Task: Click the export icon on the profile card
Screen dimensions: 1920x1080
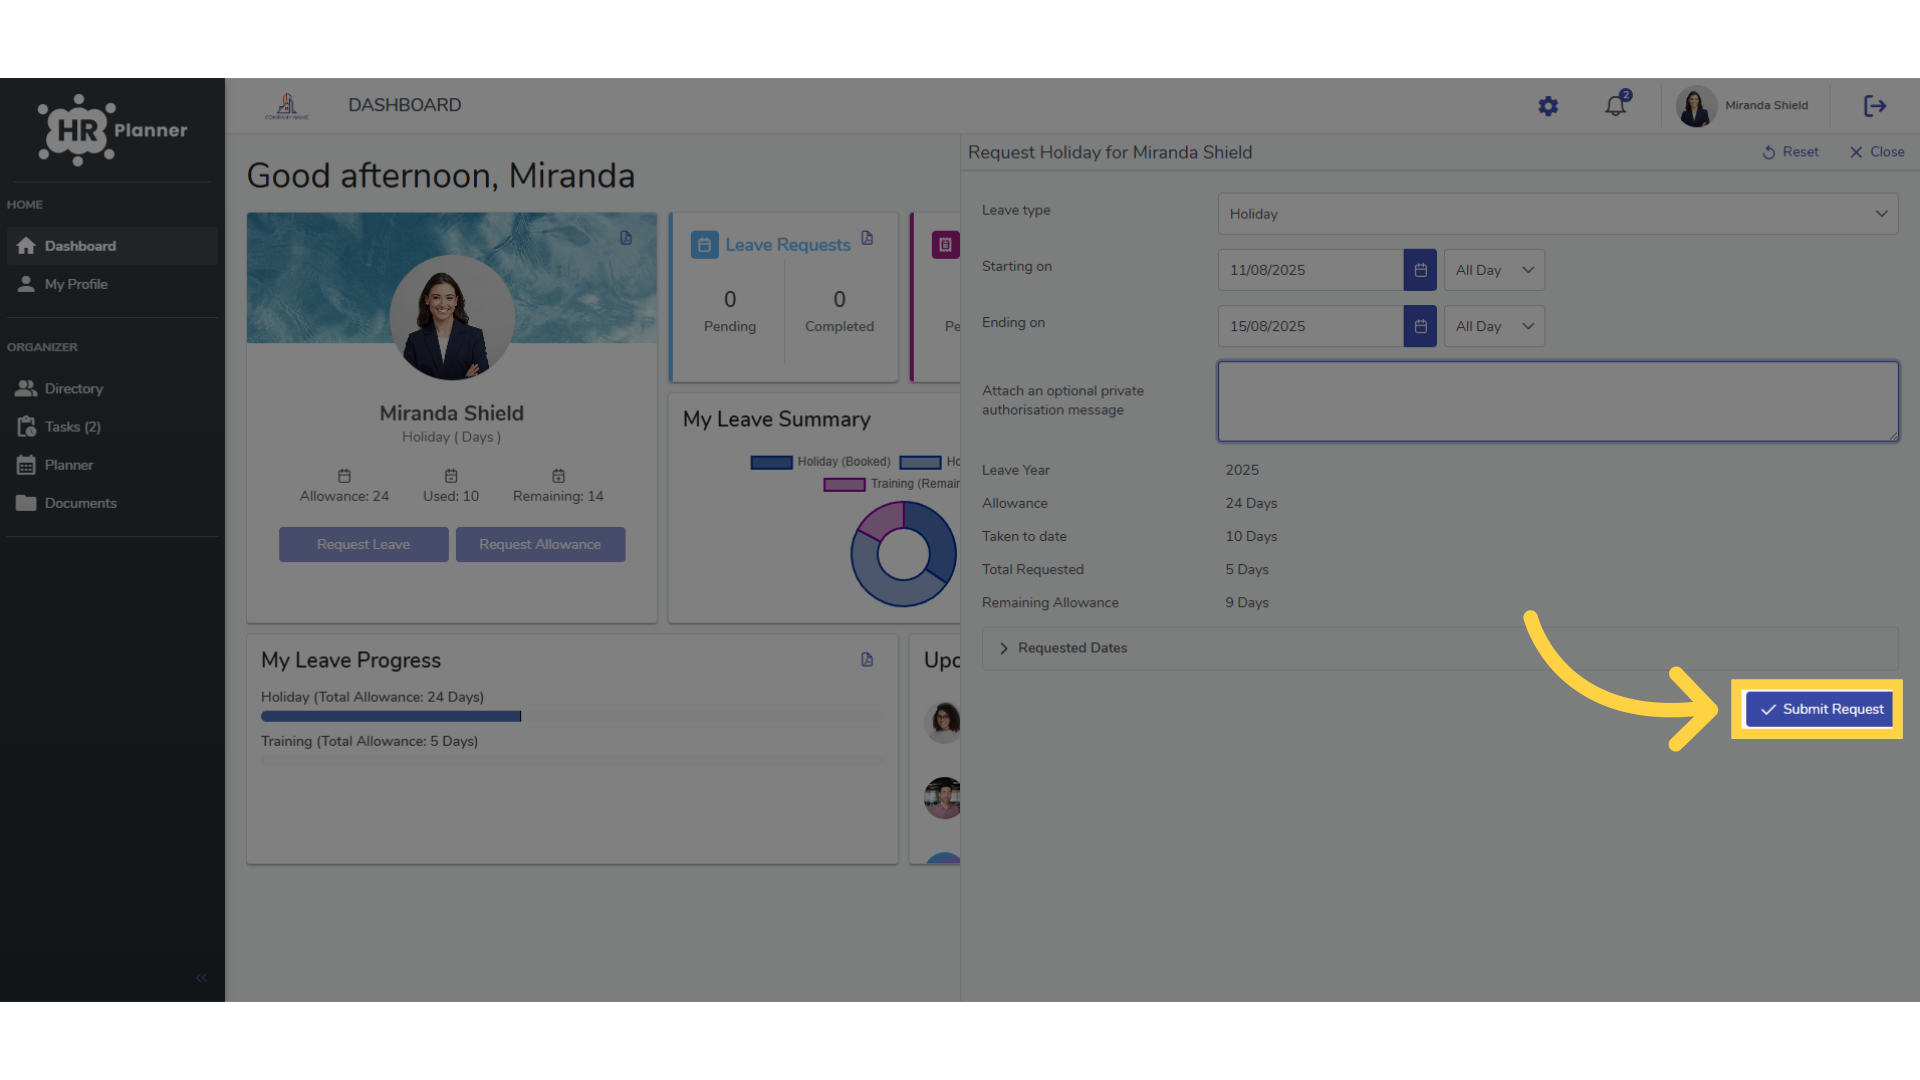Action: point(626,238)
